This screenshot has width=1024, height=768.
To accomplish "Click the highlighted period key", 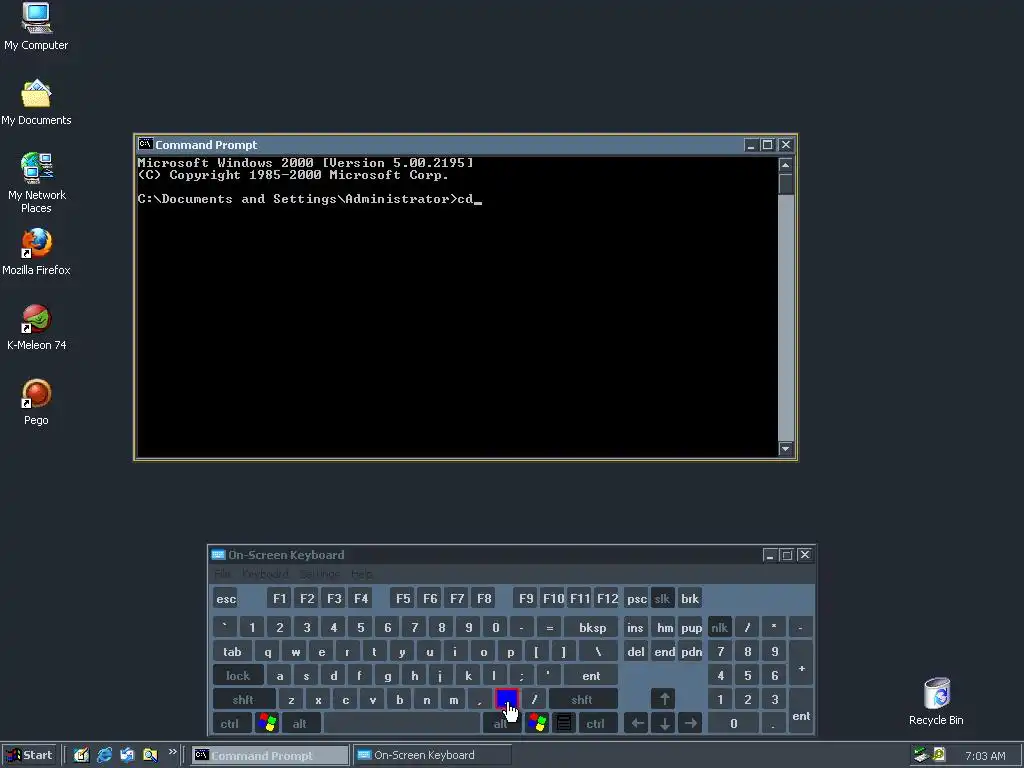I will pos(507,699).
